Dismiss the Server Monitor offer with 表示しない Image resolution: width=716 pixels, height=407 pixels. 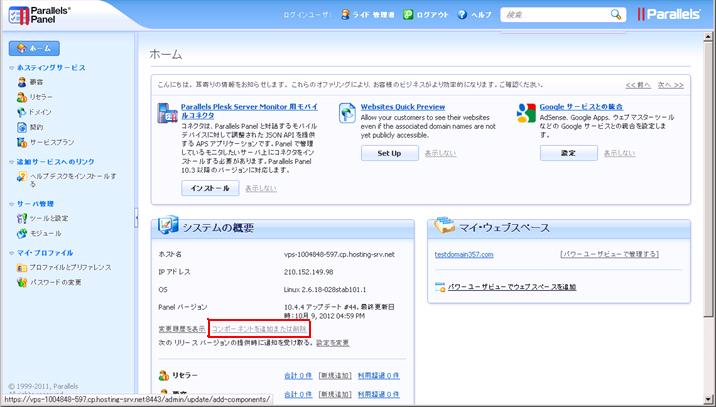(x=261, y=189)
